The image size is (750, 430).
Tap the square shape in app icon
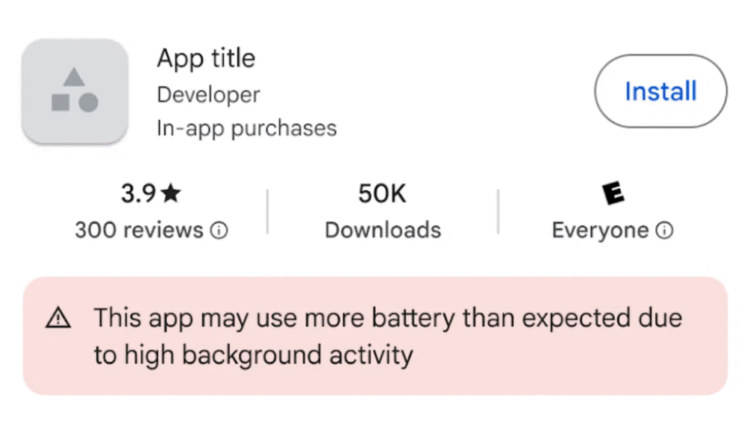click(60, 102)
